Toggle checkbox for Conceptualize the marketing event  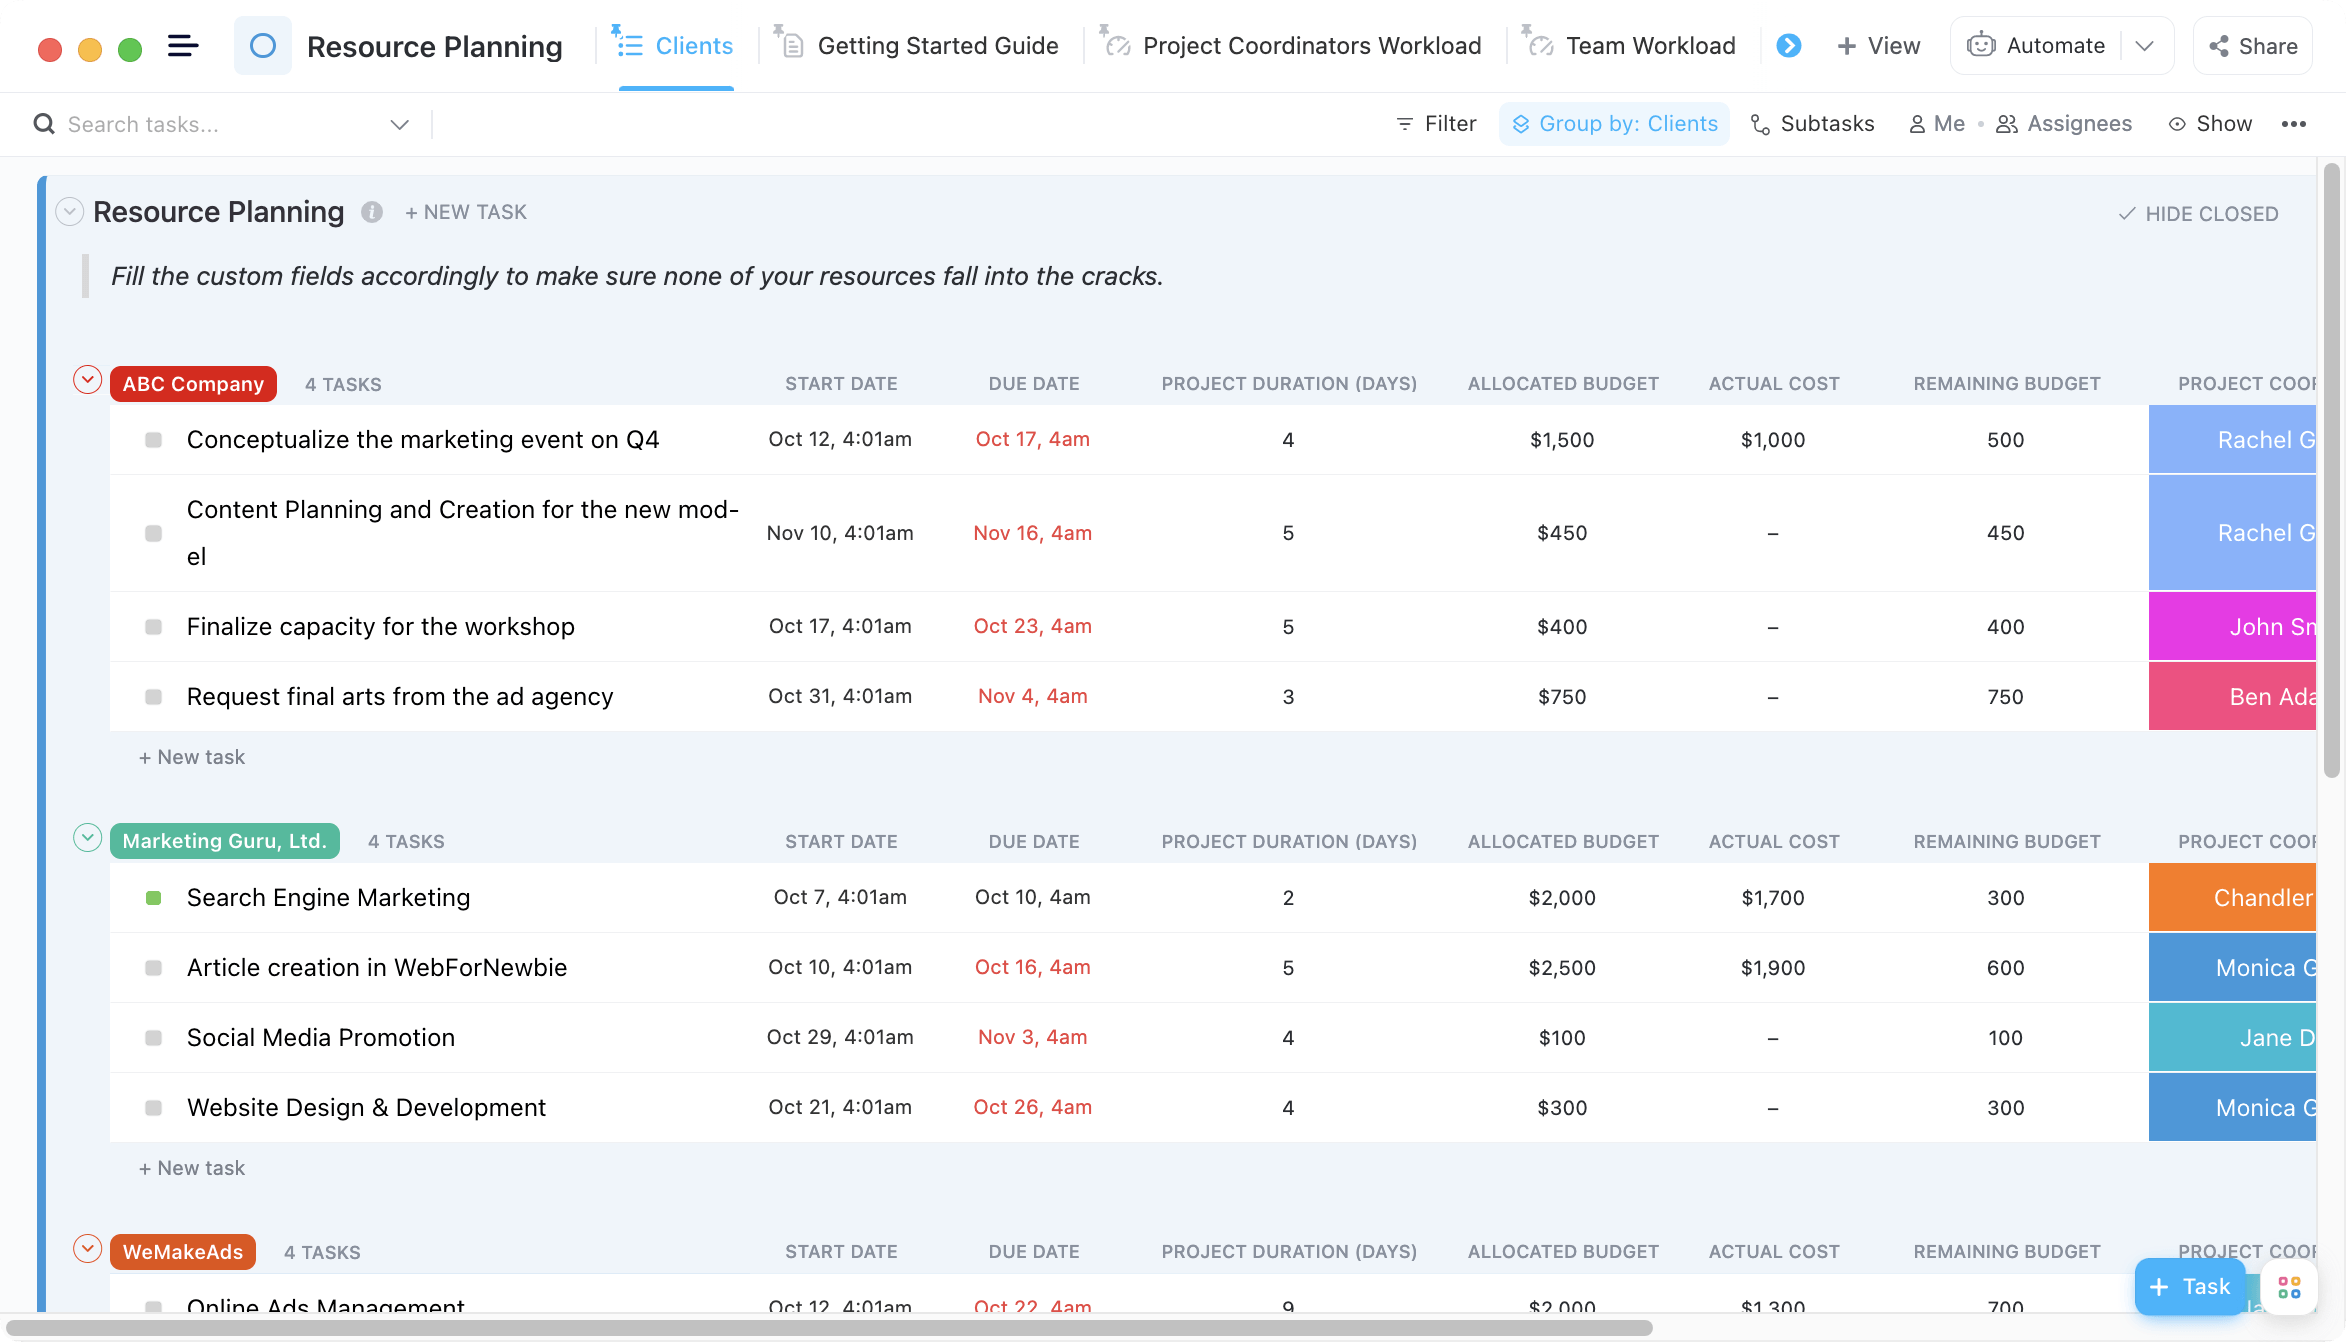[153, 438]
